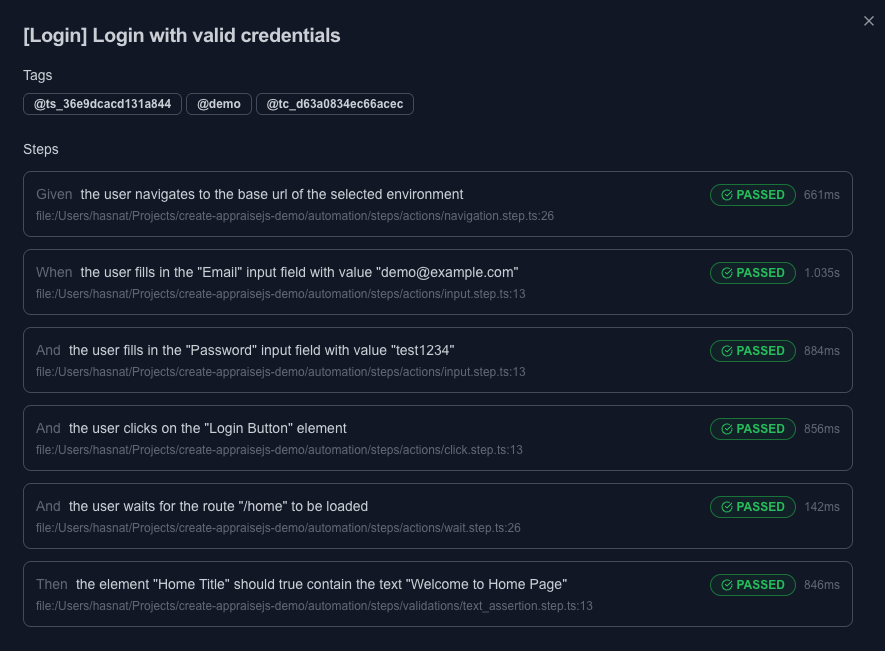Open the text_assertion.step.ts file link
This screenshot has width=885, height=651.
[314, 606]
